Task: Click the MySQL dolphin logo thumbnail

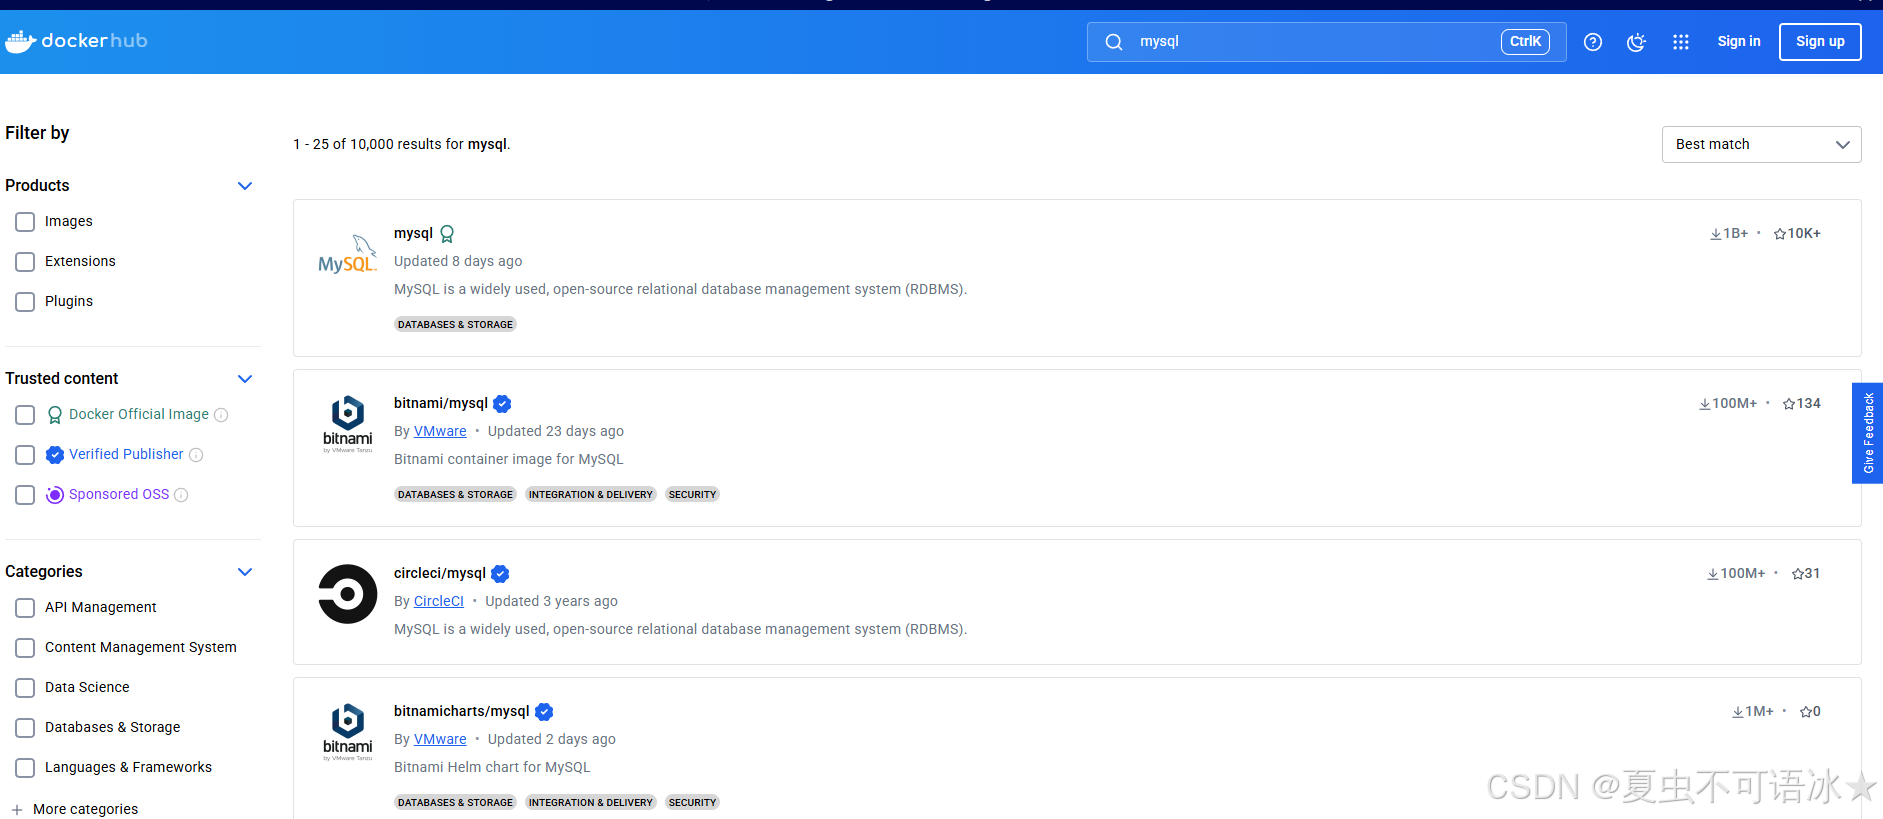Action: click(x=347, y=255)
